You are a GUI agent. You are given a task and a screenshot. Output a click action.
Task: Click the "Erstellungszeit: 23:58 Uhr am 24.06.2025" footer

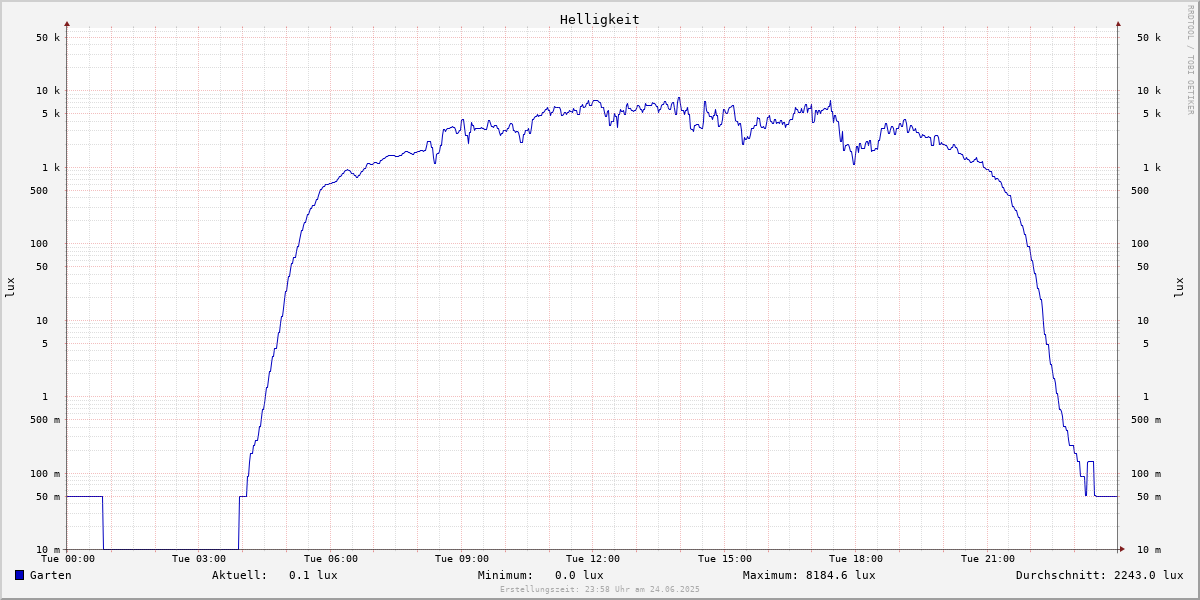(x=600, y=589)
